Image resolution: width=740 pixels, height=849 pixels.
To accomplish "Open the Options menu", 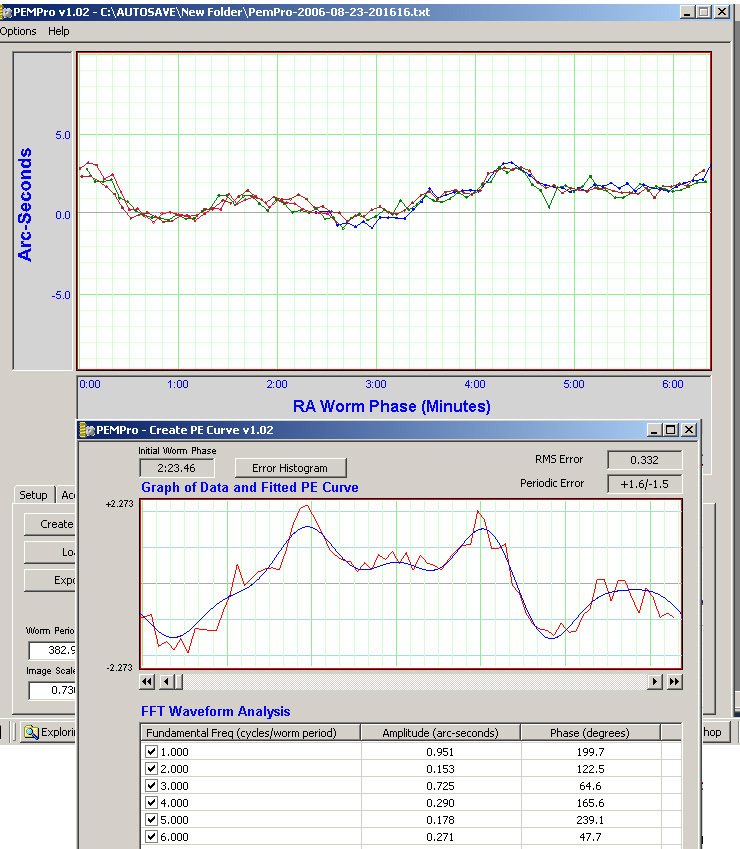I will pyautogui.click(x=18, y=31).
